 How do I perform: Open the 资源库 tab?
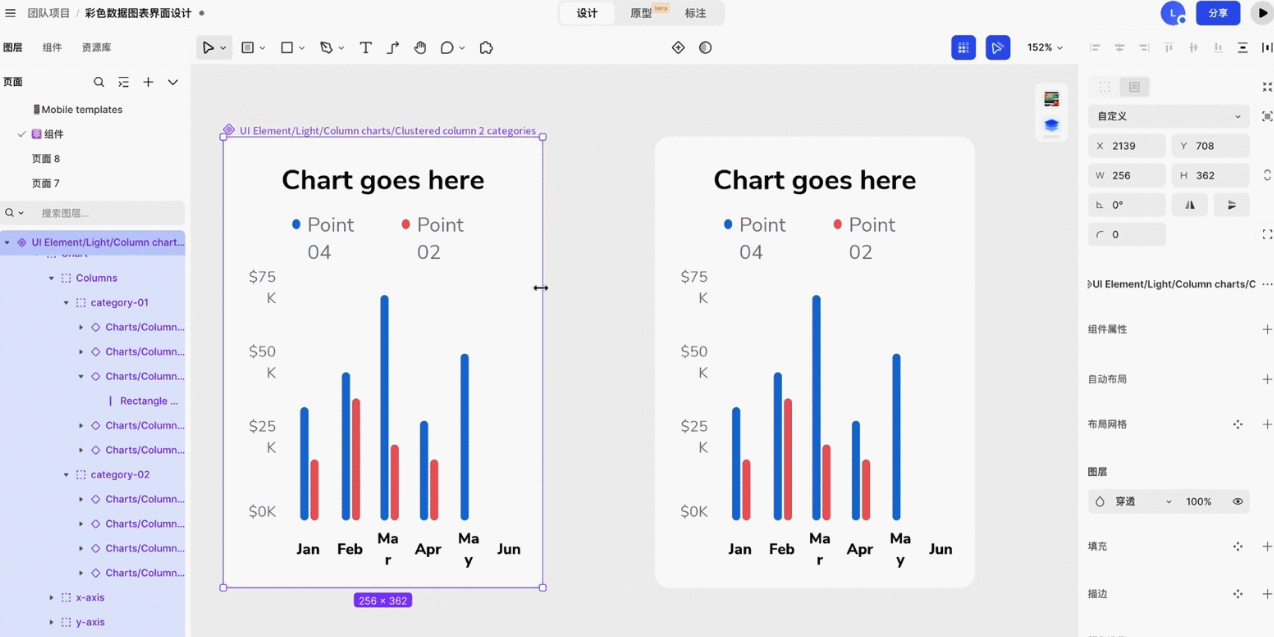pyautogui.click(x=96, y=47)
